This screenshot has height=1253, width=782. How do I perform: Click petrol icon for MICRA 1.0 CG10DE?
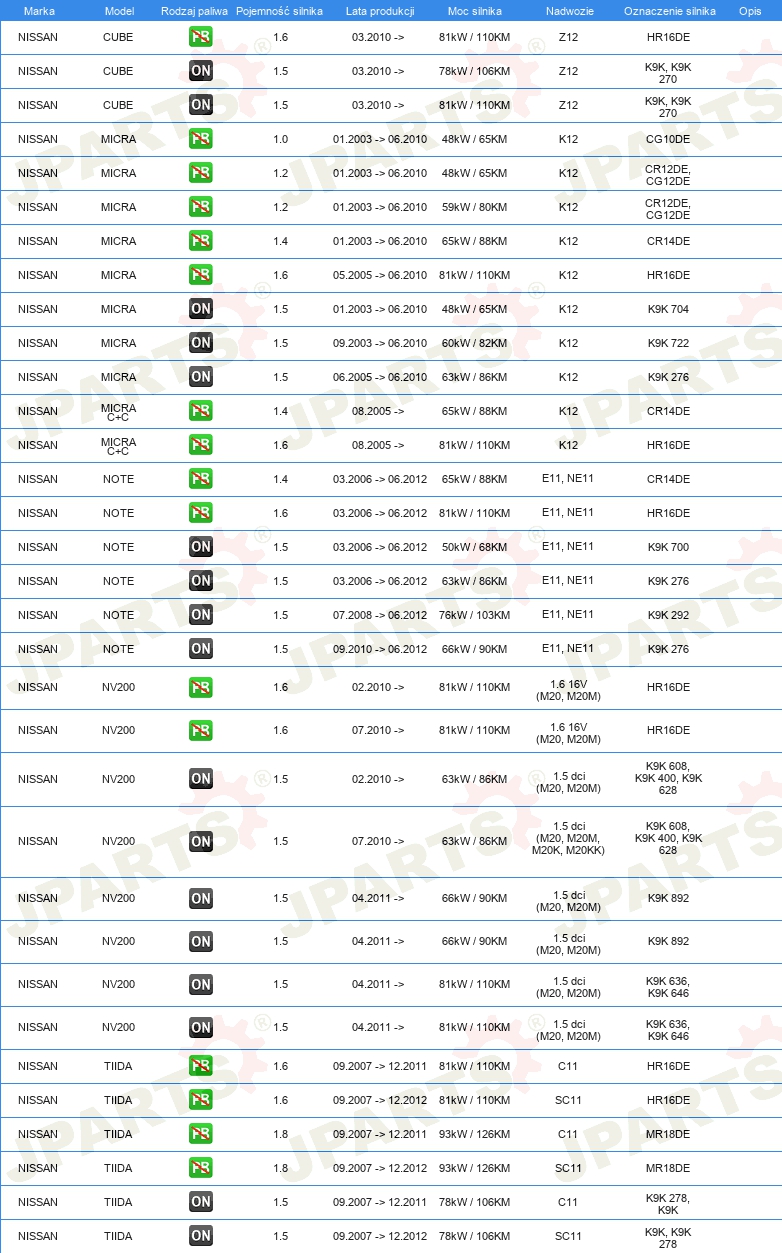tap(201, 139)
